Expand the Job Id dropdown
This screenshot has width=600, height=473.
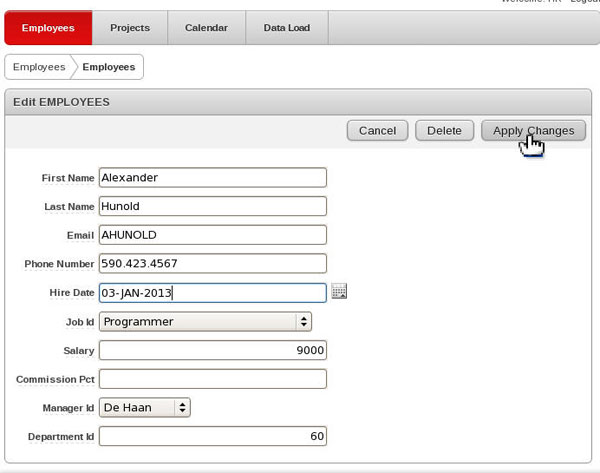coord(205,321)
